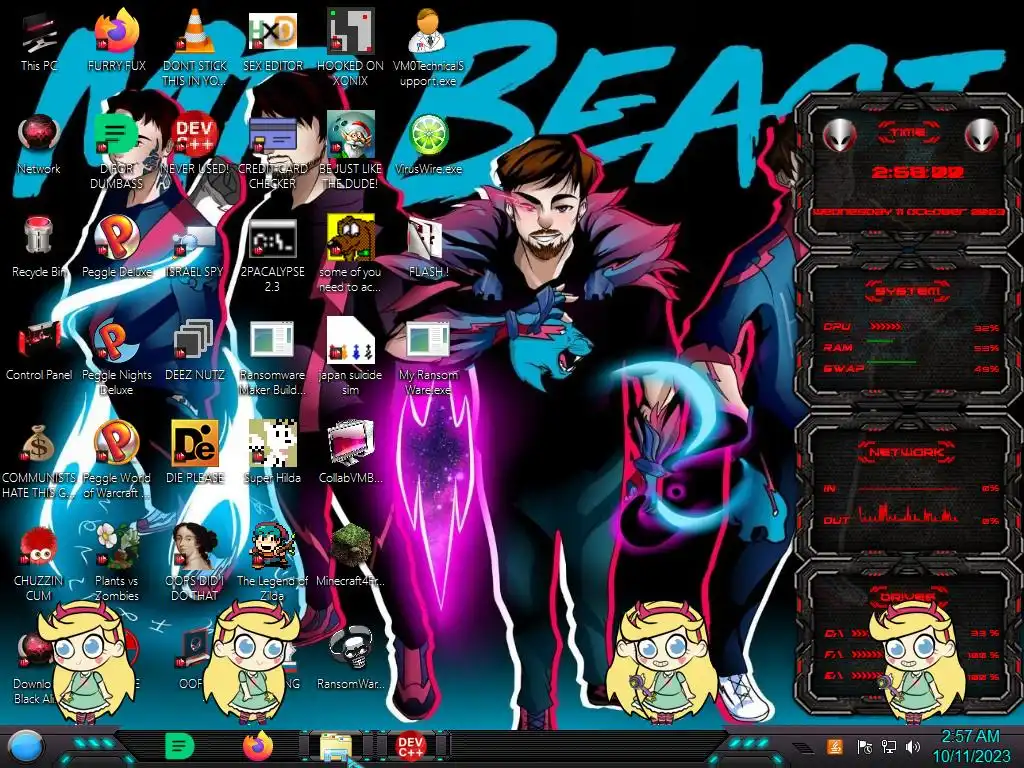Screen dimensions: 1024x768
Task: Click the TIME header on the widget
Action: (x=908, y=133)
